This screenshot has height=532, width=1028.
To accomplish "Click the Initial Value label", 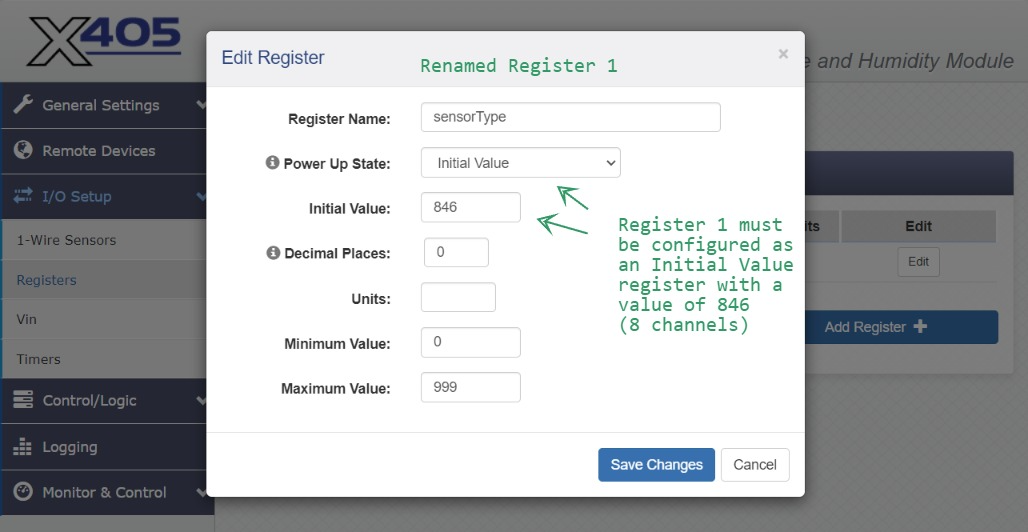I will [349, 209].
